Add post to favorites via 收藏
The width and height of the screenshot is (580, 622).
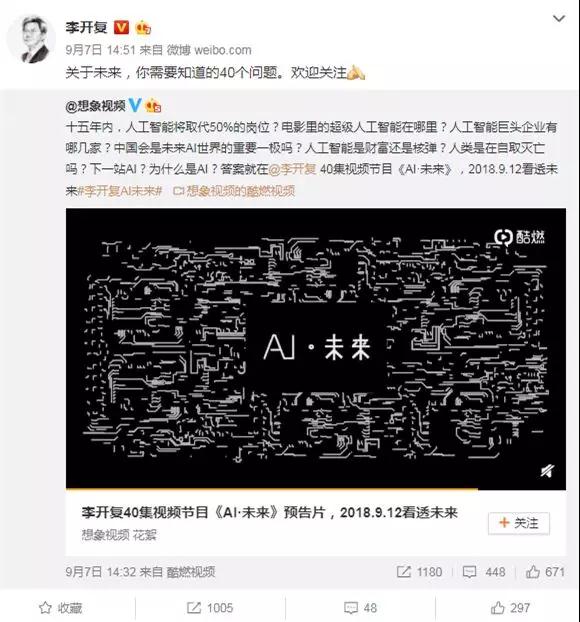(x=60, y=608)
